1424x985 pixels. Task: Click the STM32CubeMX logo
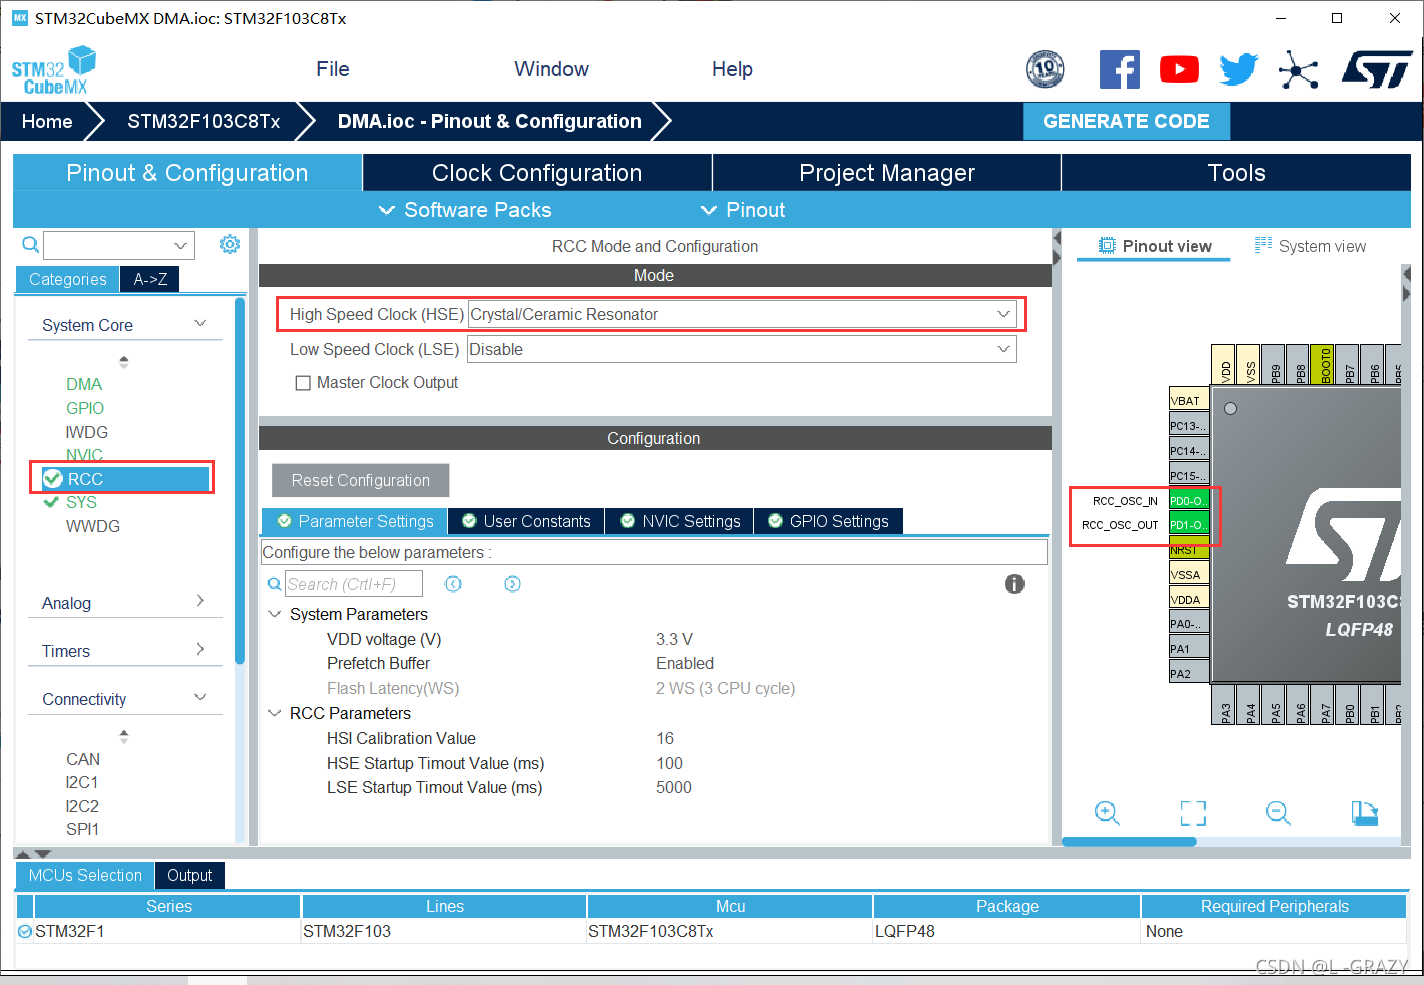(x=54, y=71)
